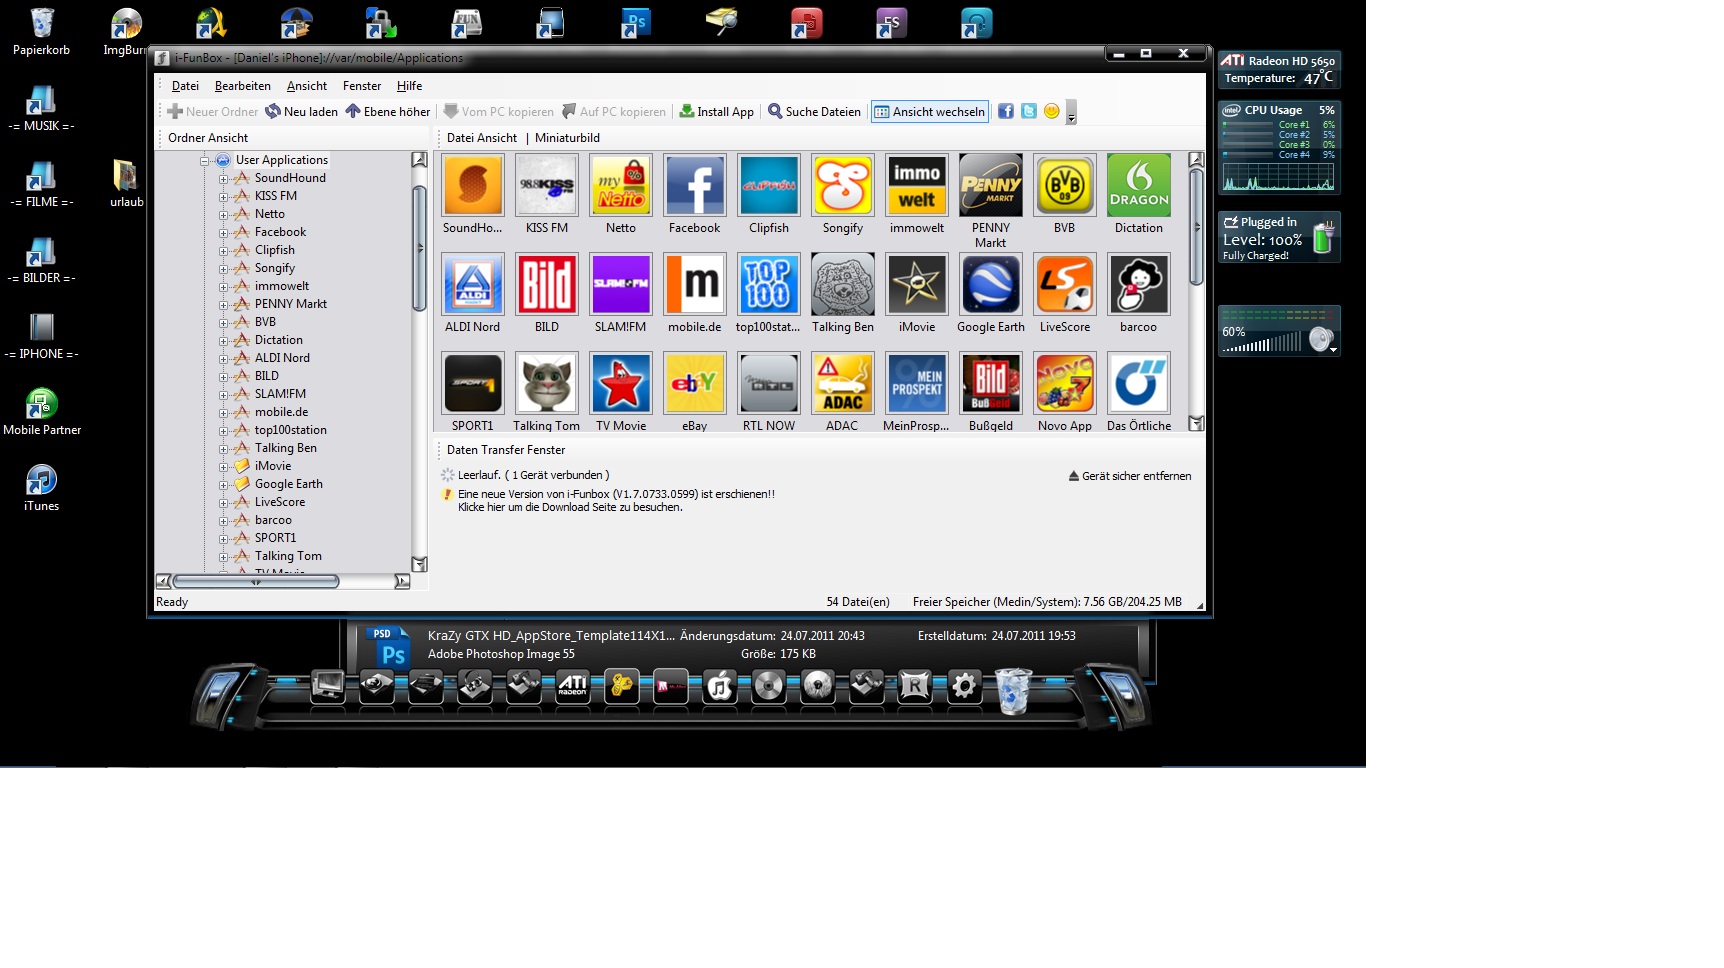Screen dimensions: 1724x968
Task: Expand the Songify folder node
Action: click(x=224, y=268)
